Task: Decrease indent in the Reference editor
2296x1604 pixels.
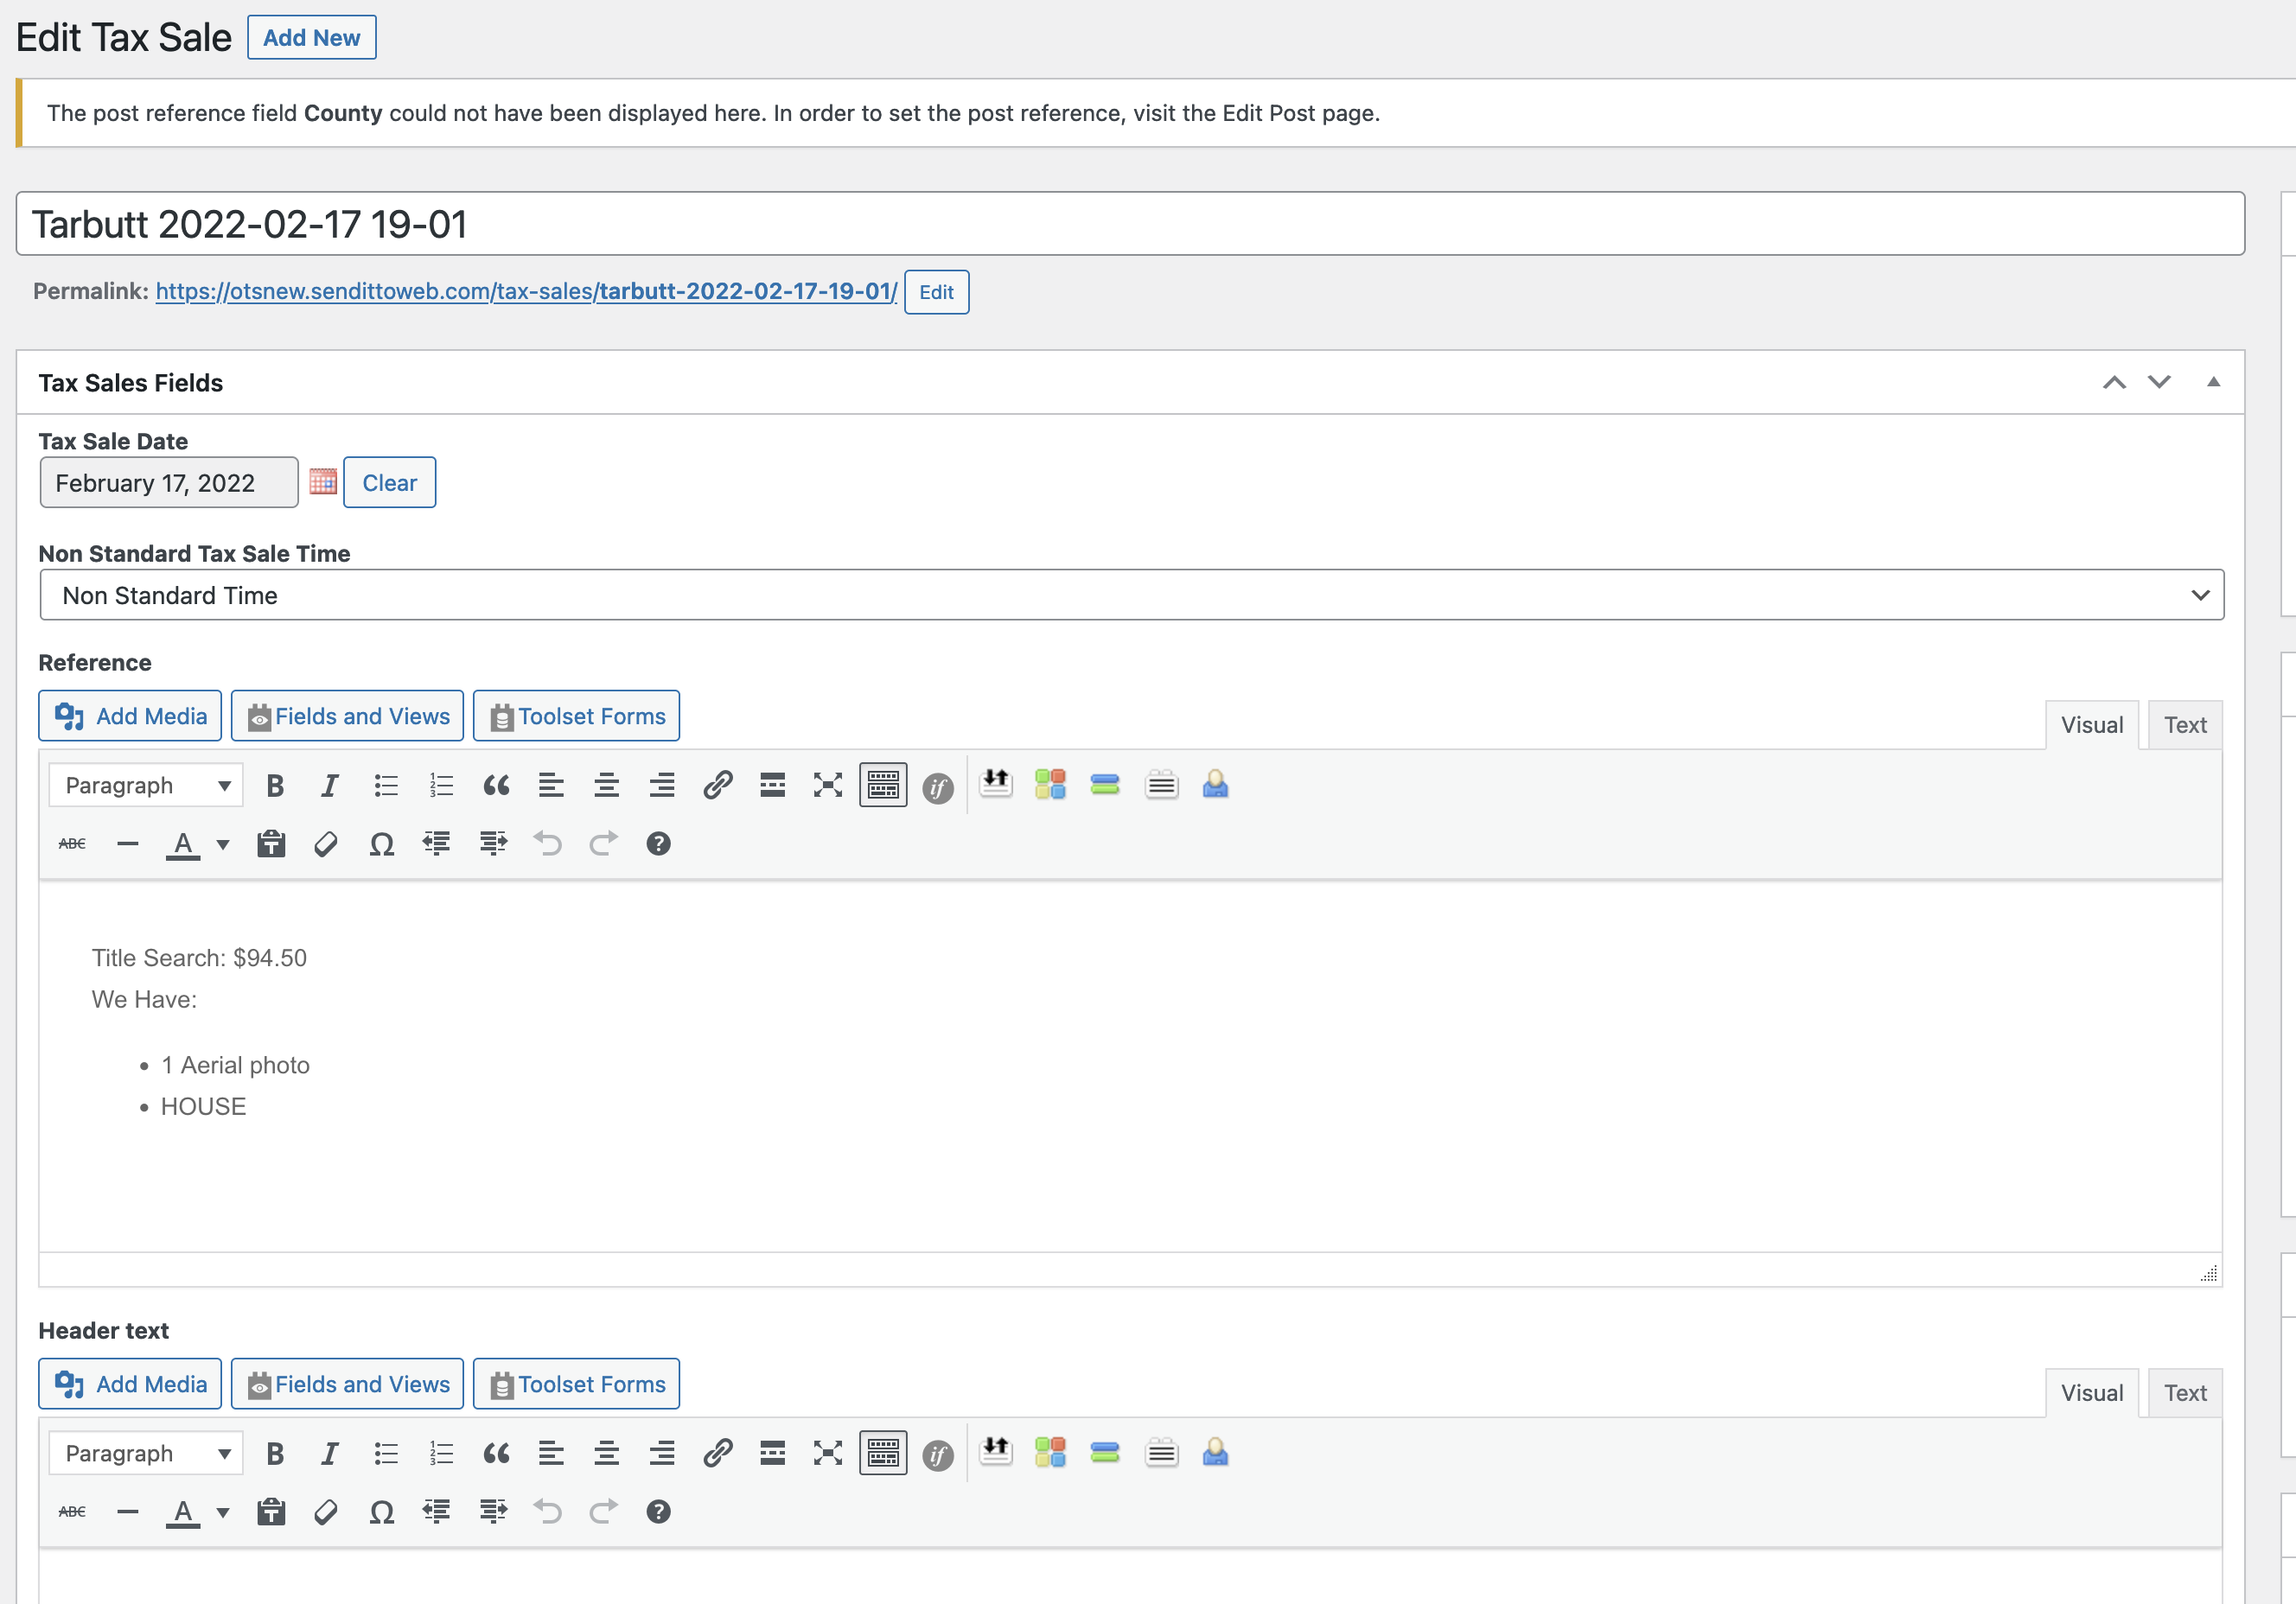Action: point(437,844)
